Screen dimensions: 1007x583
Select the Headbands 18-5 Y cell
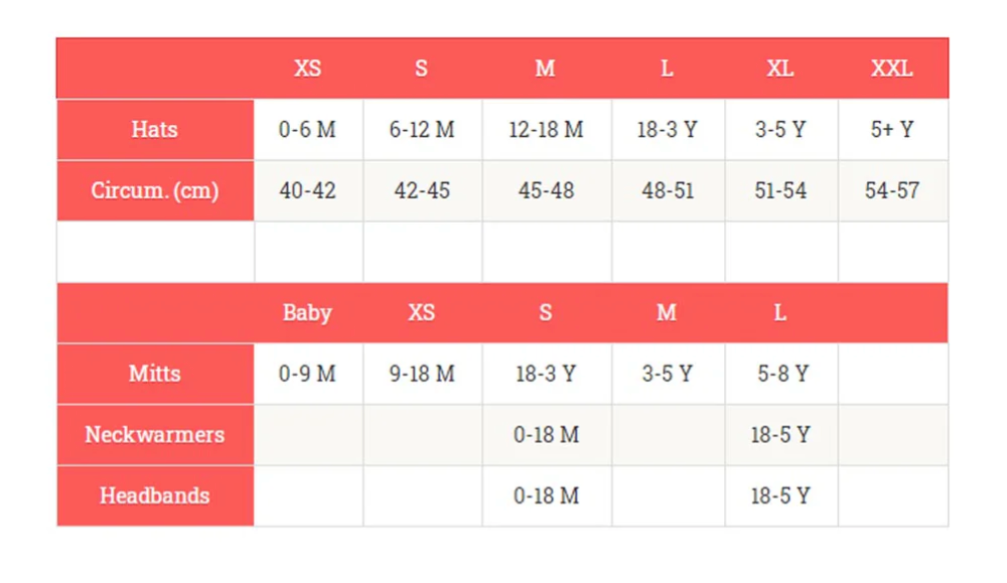pos(780,496)
